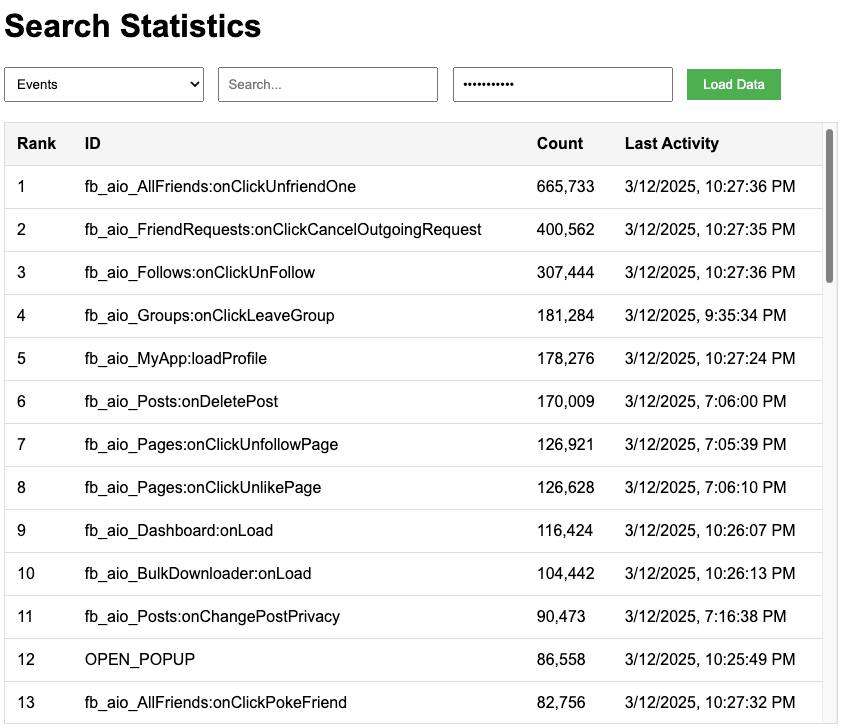Screen dimensions: 843x728
Task: Open the Events dropdown selector
Action: click(x=104, y=84)
